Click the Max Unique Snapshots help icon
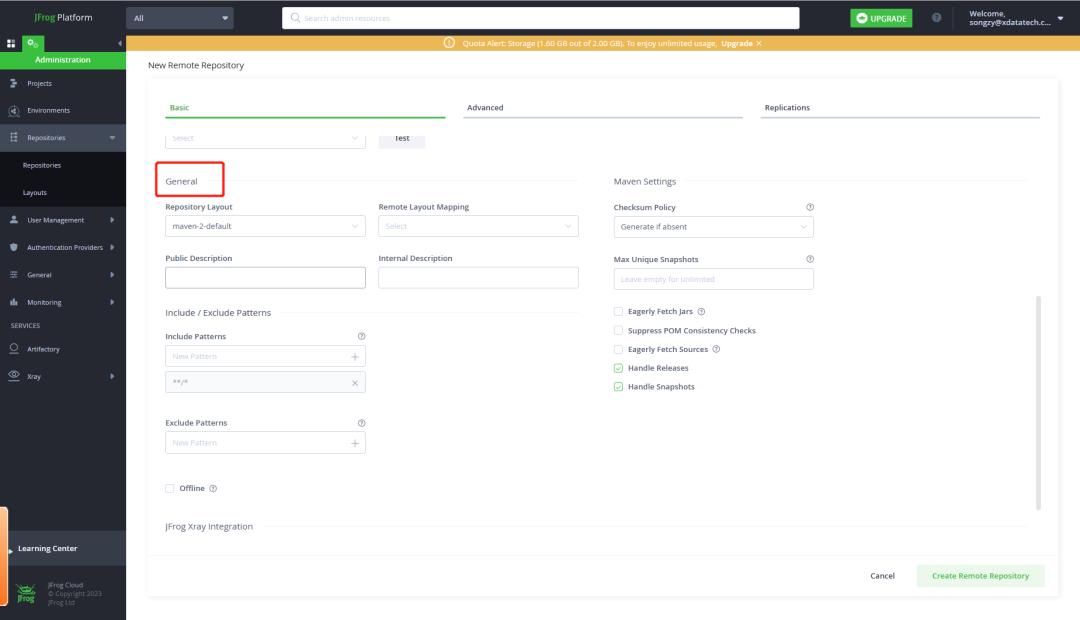This screenshot has height=620, width=1080. tap(809, 259)
